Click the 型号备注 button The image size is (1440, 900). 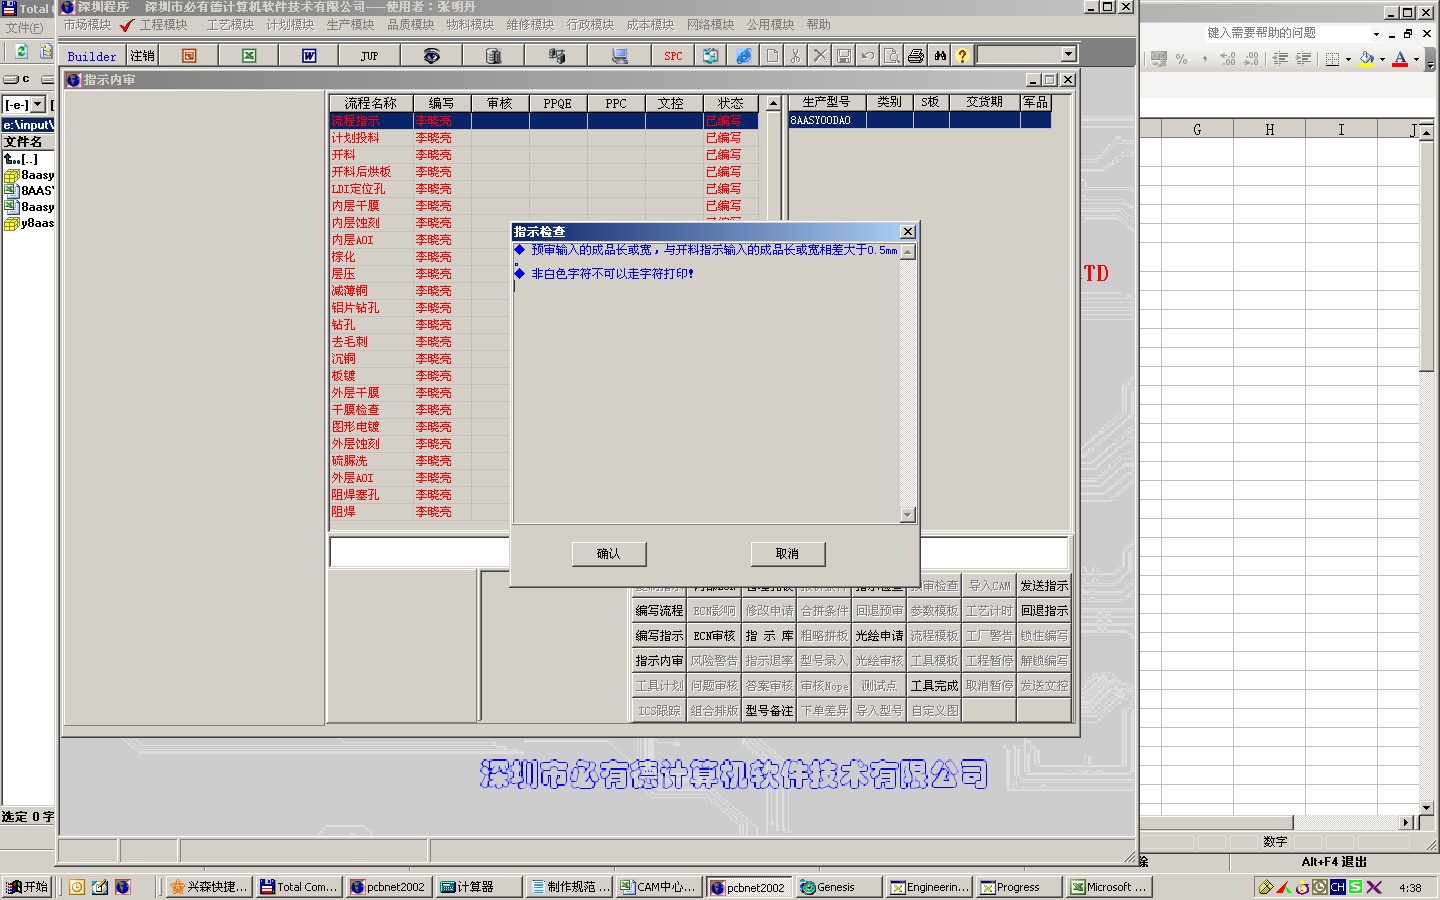click(x=769, y=711)
